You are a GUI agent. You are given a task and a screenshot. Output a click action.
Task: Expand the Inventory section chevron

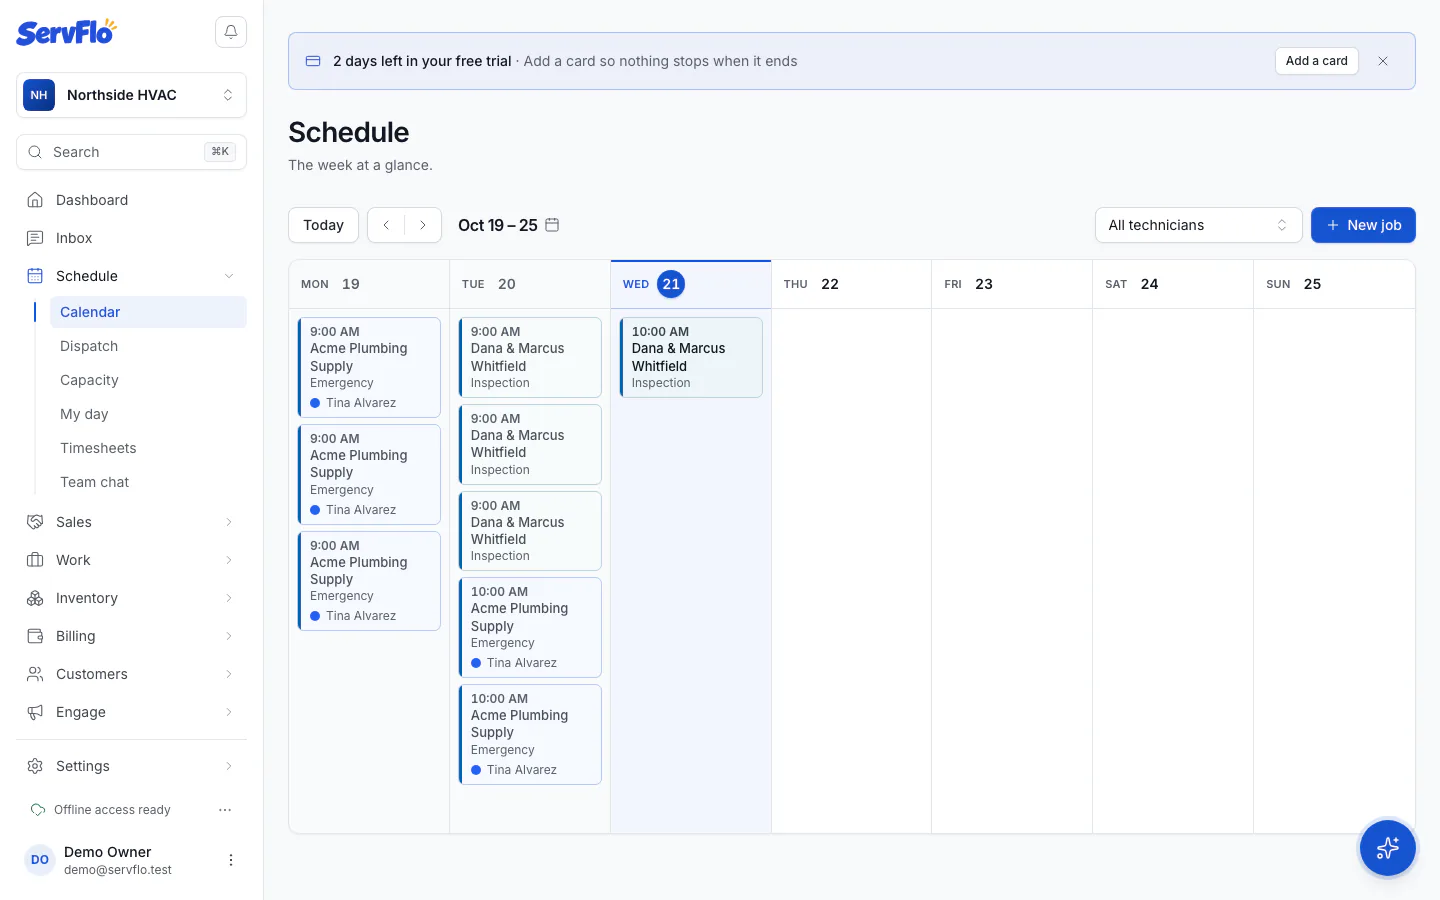click(229, 598)
